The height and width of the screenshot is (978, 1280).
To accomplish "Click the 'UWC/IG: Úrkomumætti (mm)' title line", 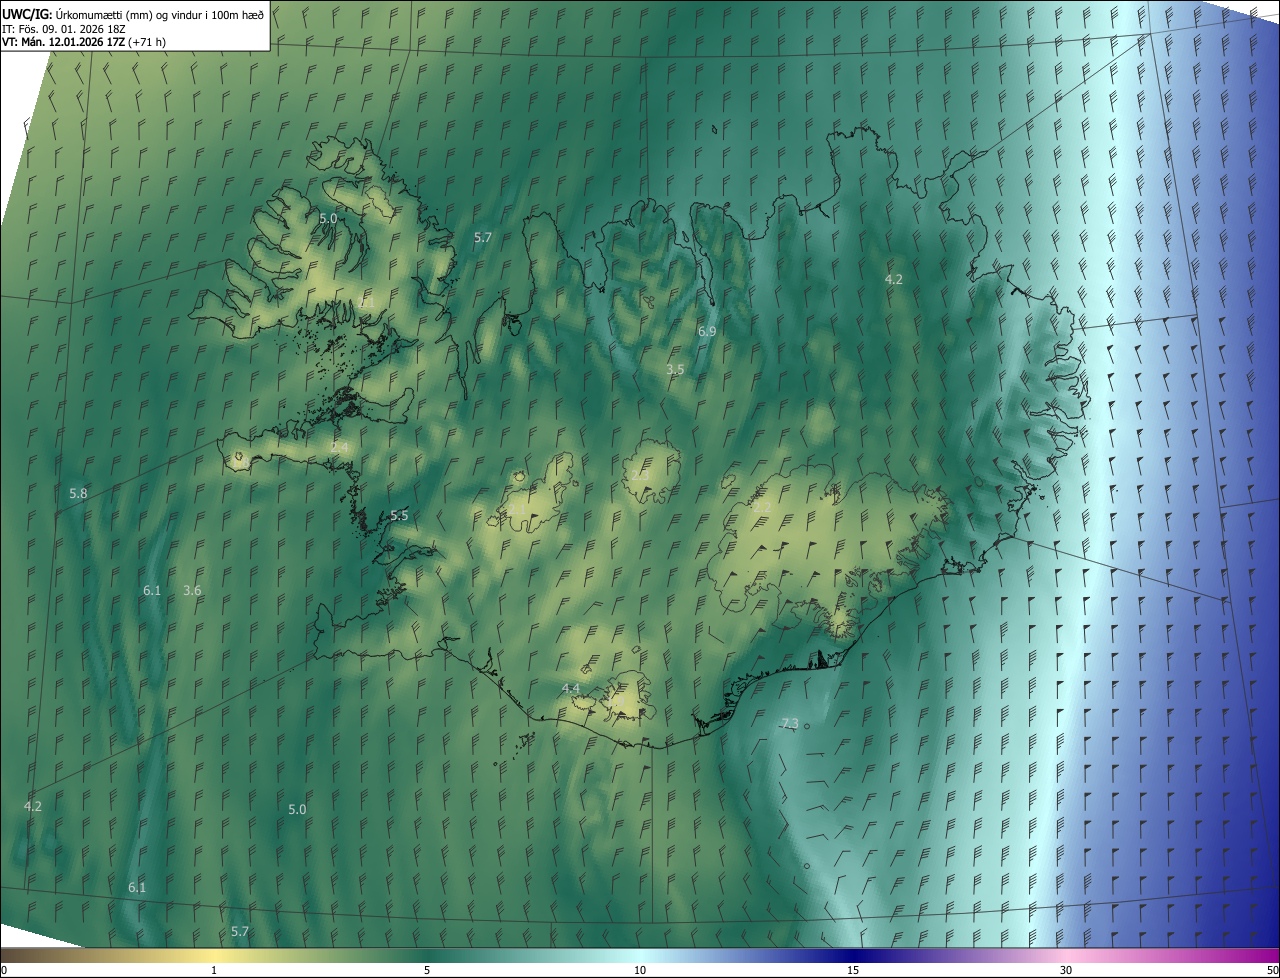I will tap(133, 13).
